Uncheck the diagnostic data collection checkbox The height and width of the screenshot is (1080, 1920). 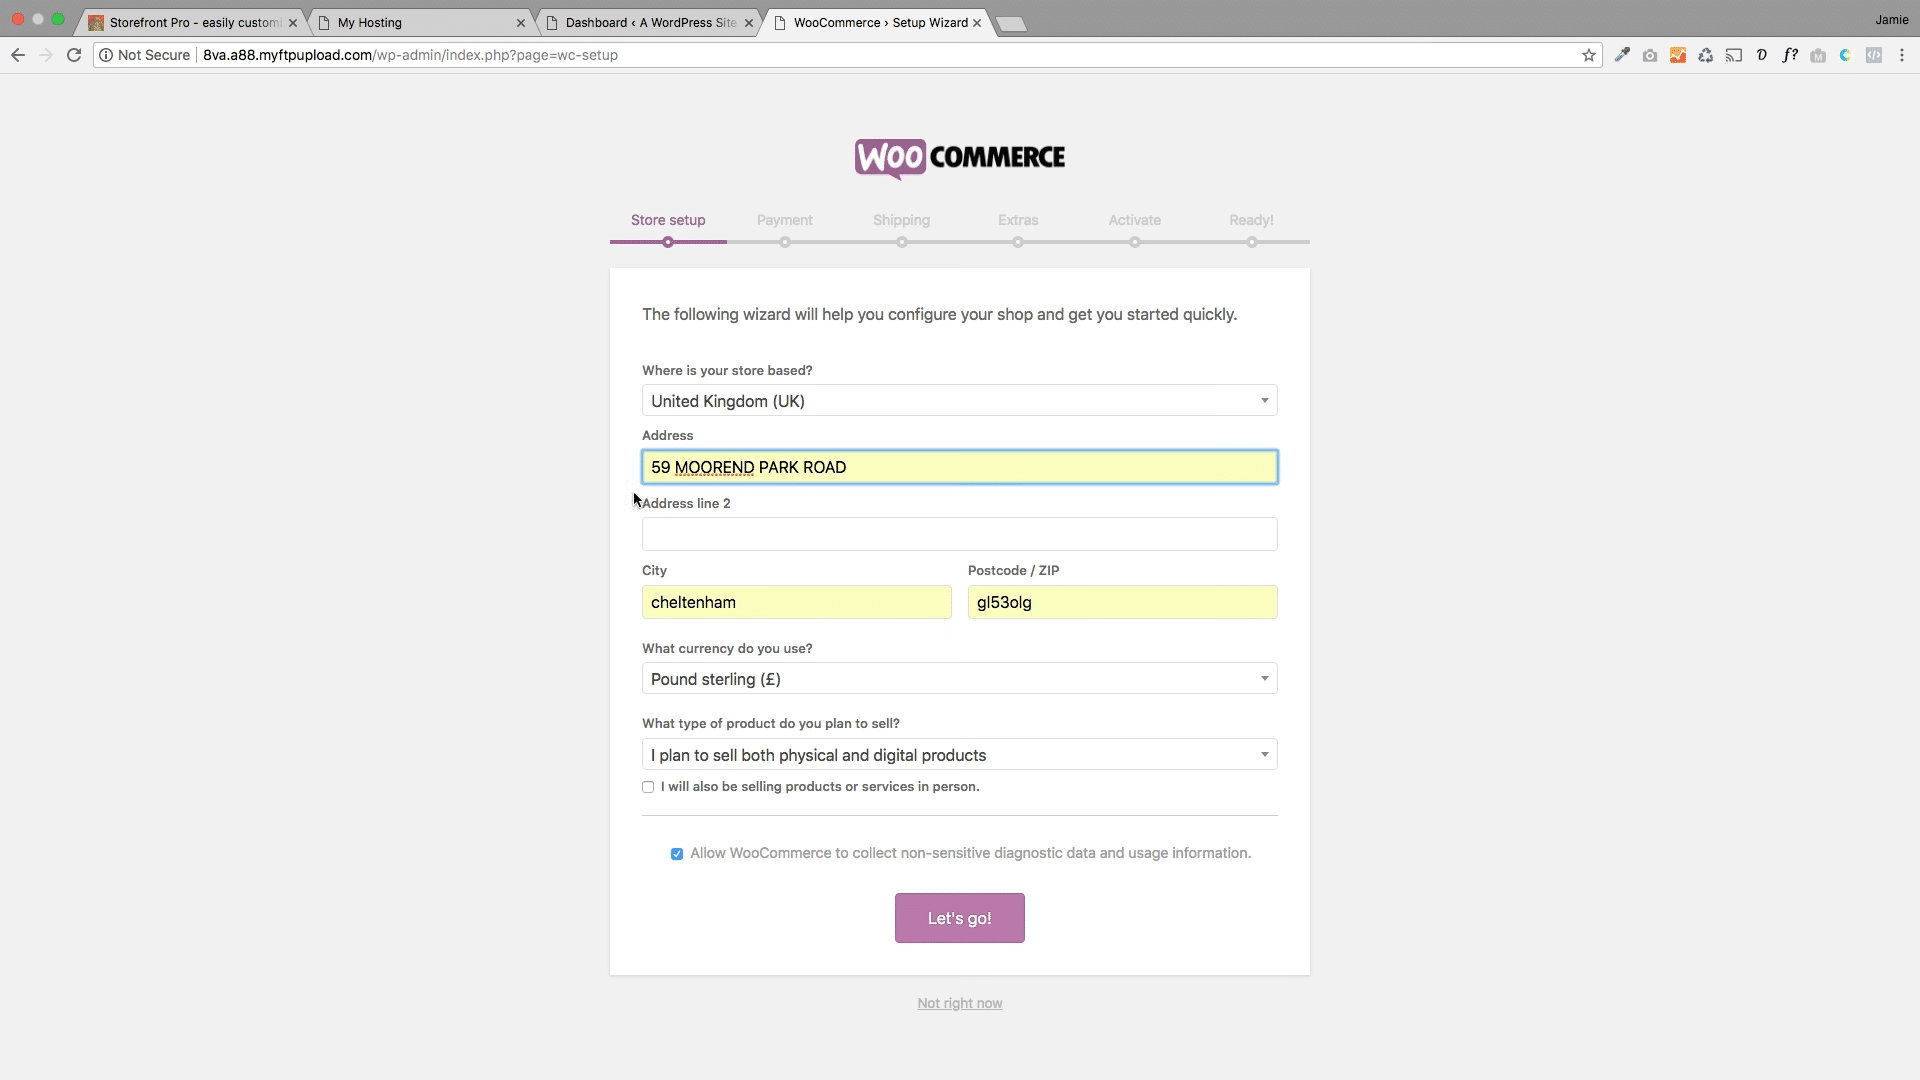[x=677, y=854]
